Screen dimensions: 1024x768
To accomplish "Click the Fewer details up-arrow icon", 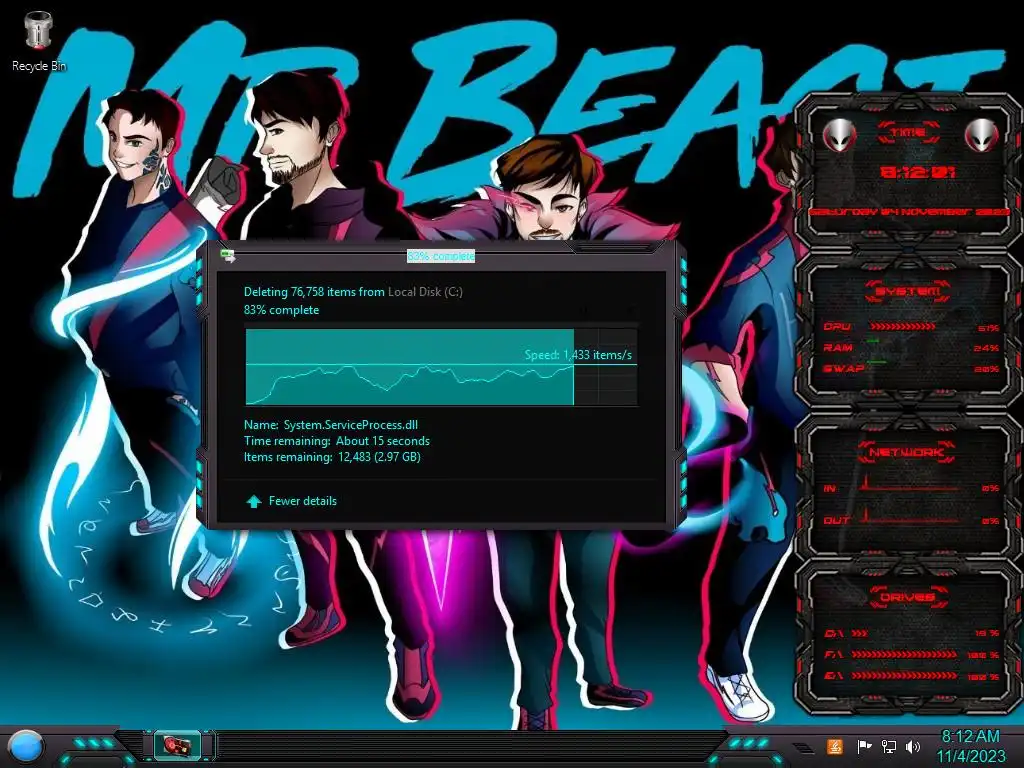I will (x=253, y=501).
